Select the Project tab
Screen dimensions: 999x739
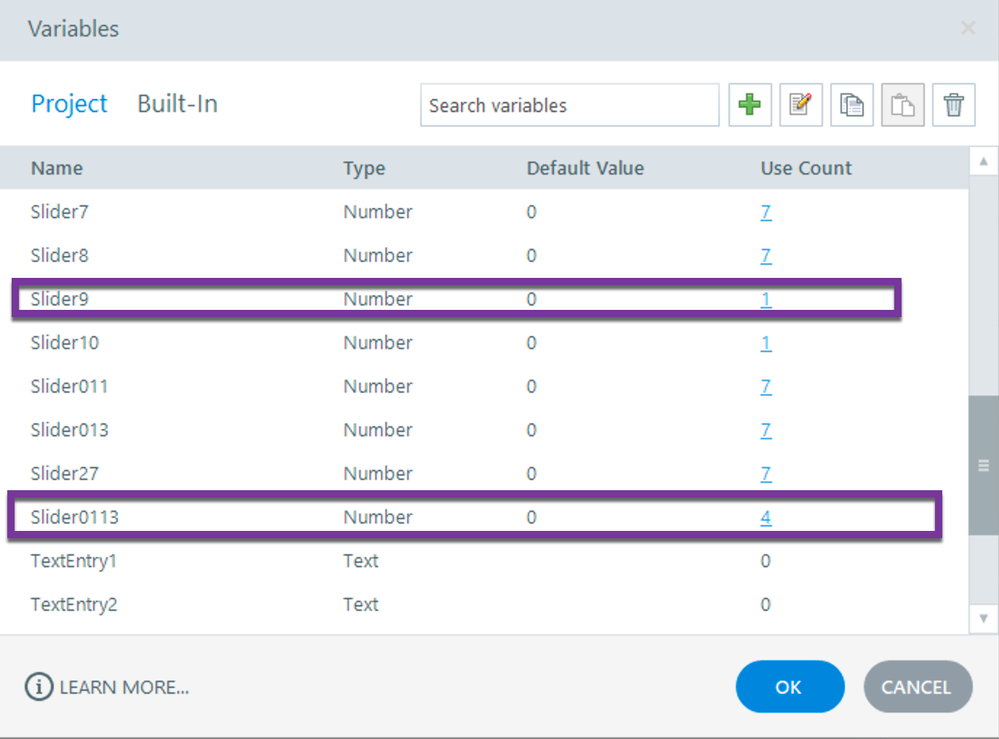coord(69,104)
